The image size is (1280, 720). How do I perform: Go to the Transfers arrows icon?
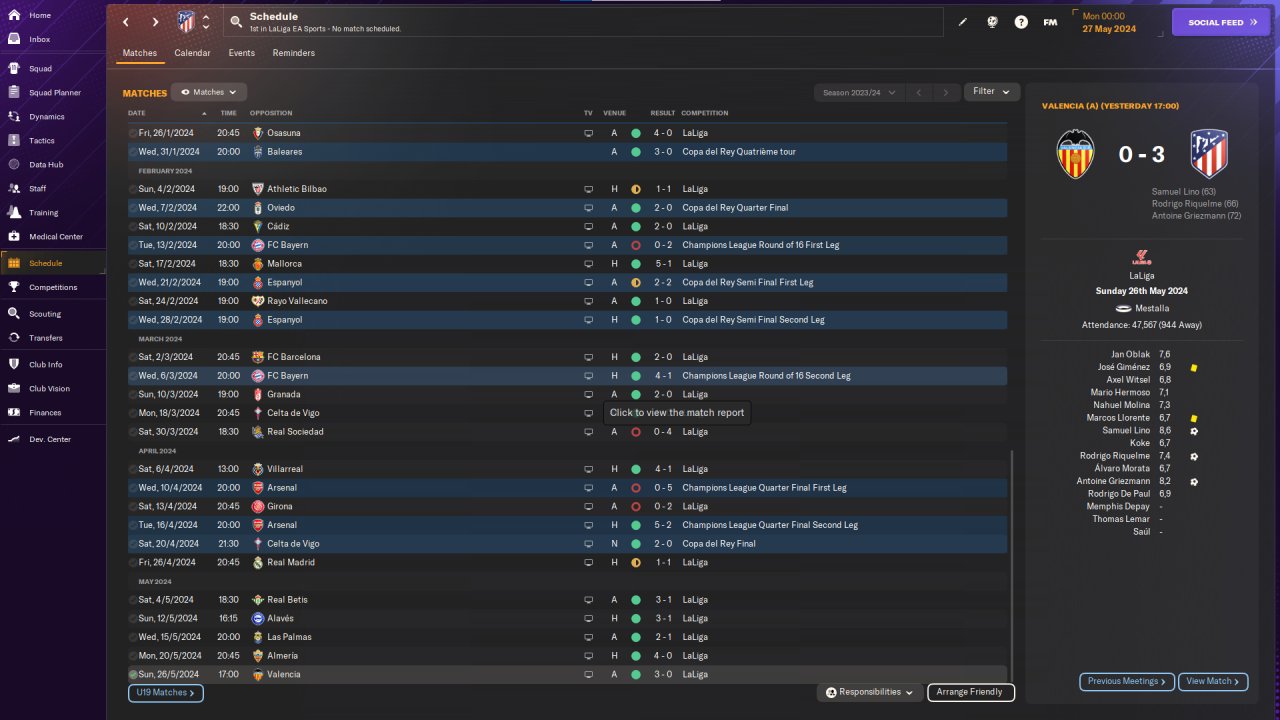[x=14, y=338]
